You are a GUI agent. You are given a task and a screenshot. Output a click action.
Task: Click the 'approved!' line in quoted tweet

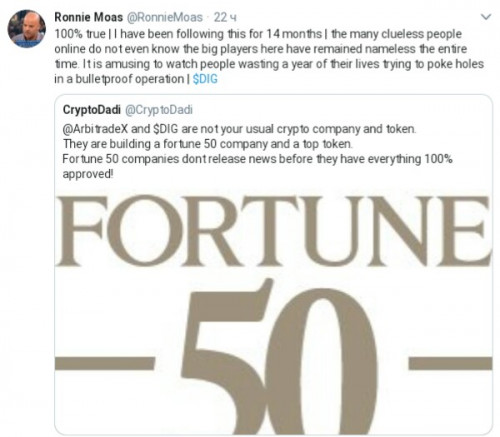pos(88,174)
